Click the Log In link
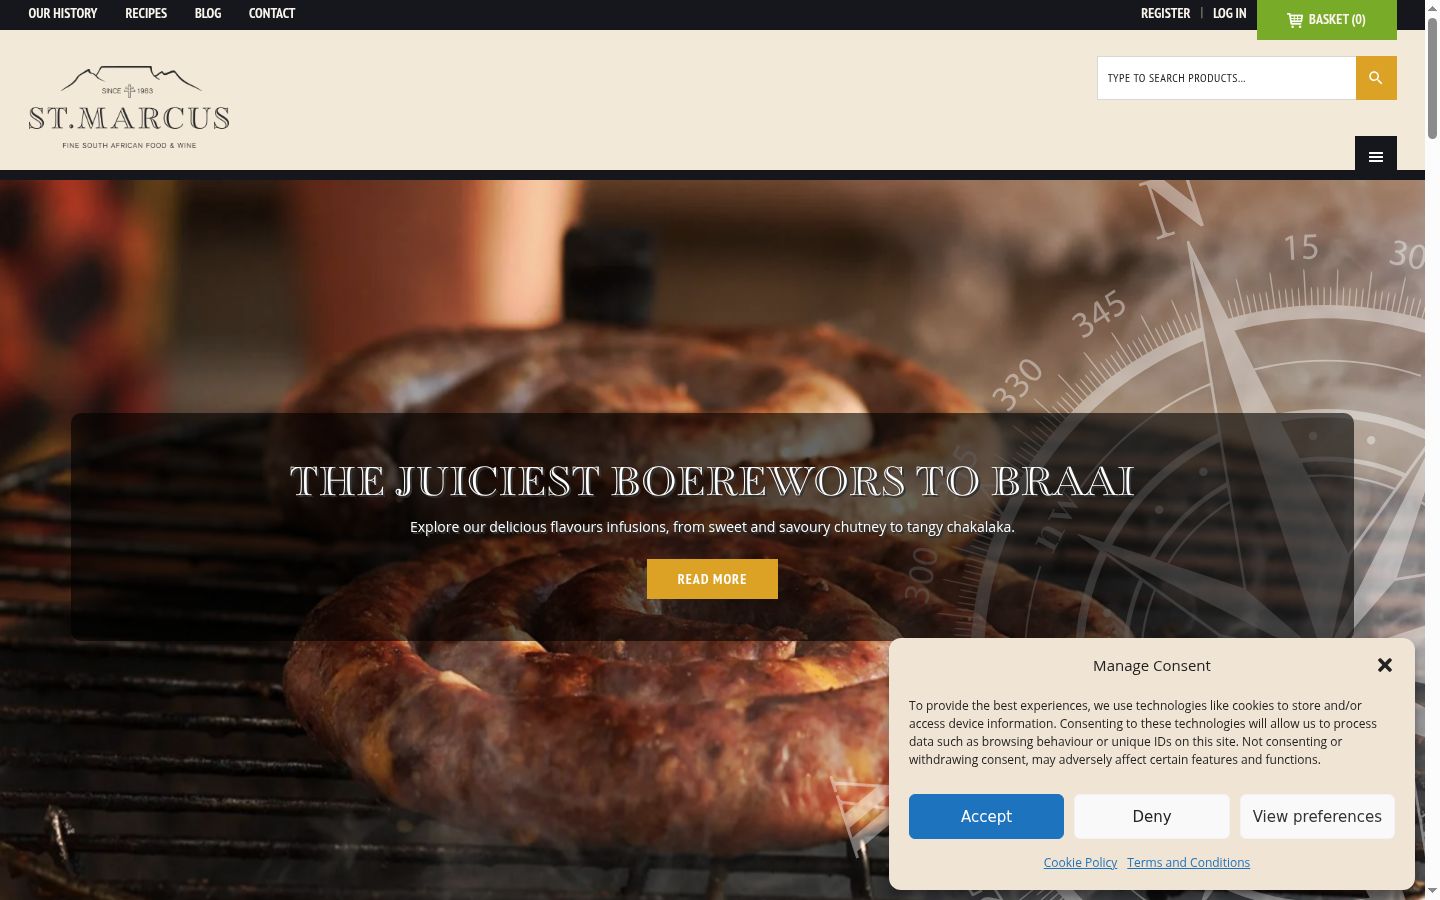Screen dimensions: 1440x900 pos(1229,13)
